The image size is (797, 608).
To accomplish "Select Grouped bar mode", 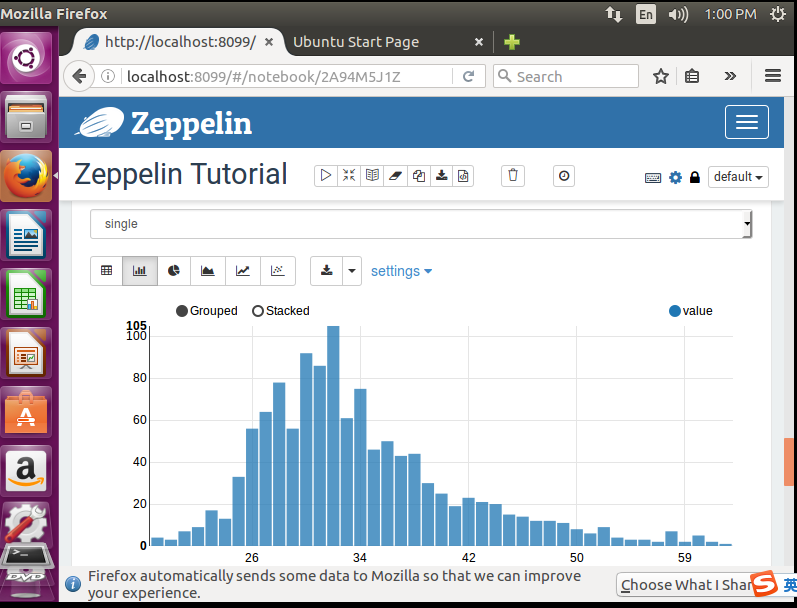I will pyautogui.click(x=207, y=311).
